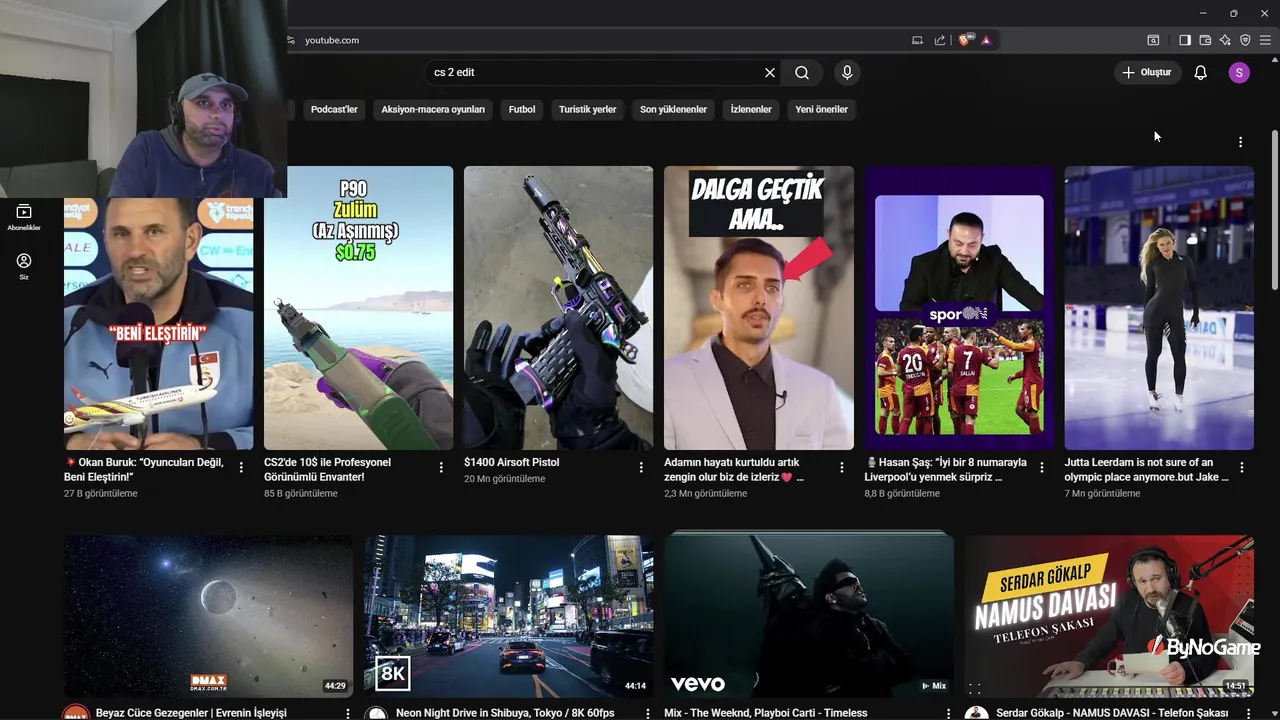The height and width of the screenshot is (720, 1280).
Task: Open title 'Mix - The Weeknd, Playboi Carti - Timeless'
Action: point(766,713)
